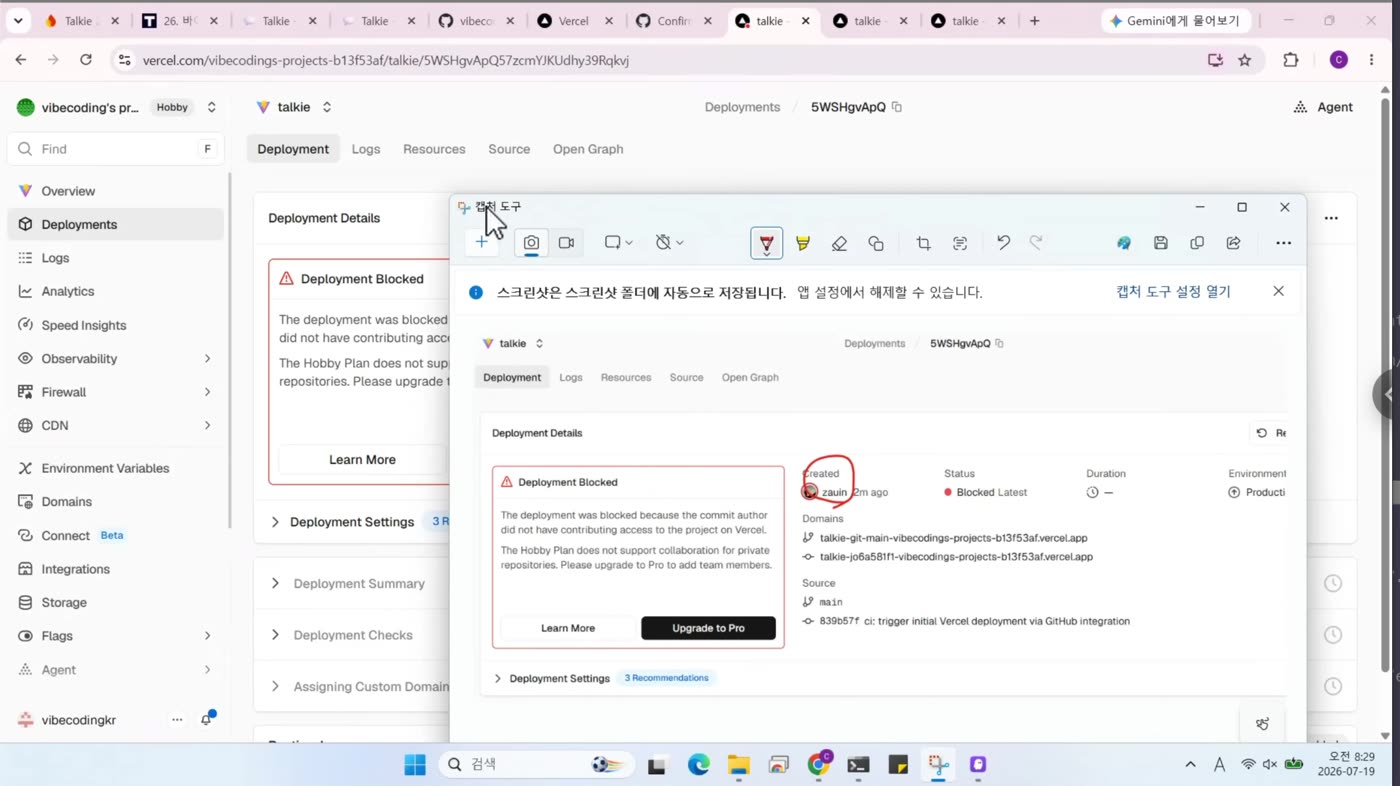Expand the CDN sidebar section
This screenshot has width=1400, height=786.
click(116, 425)
